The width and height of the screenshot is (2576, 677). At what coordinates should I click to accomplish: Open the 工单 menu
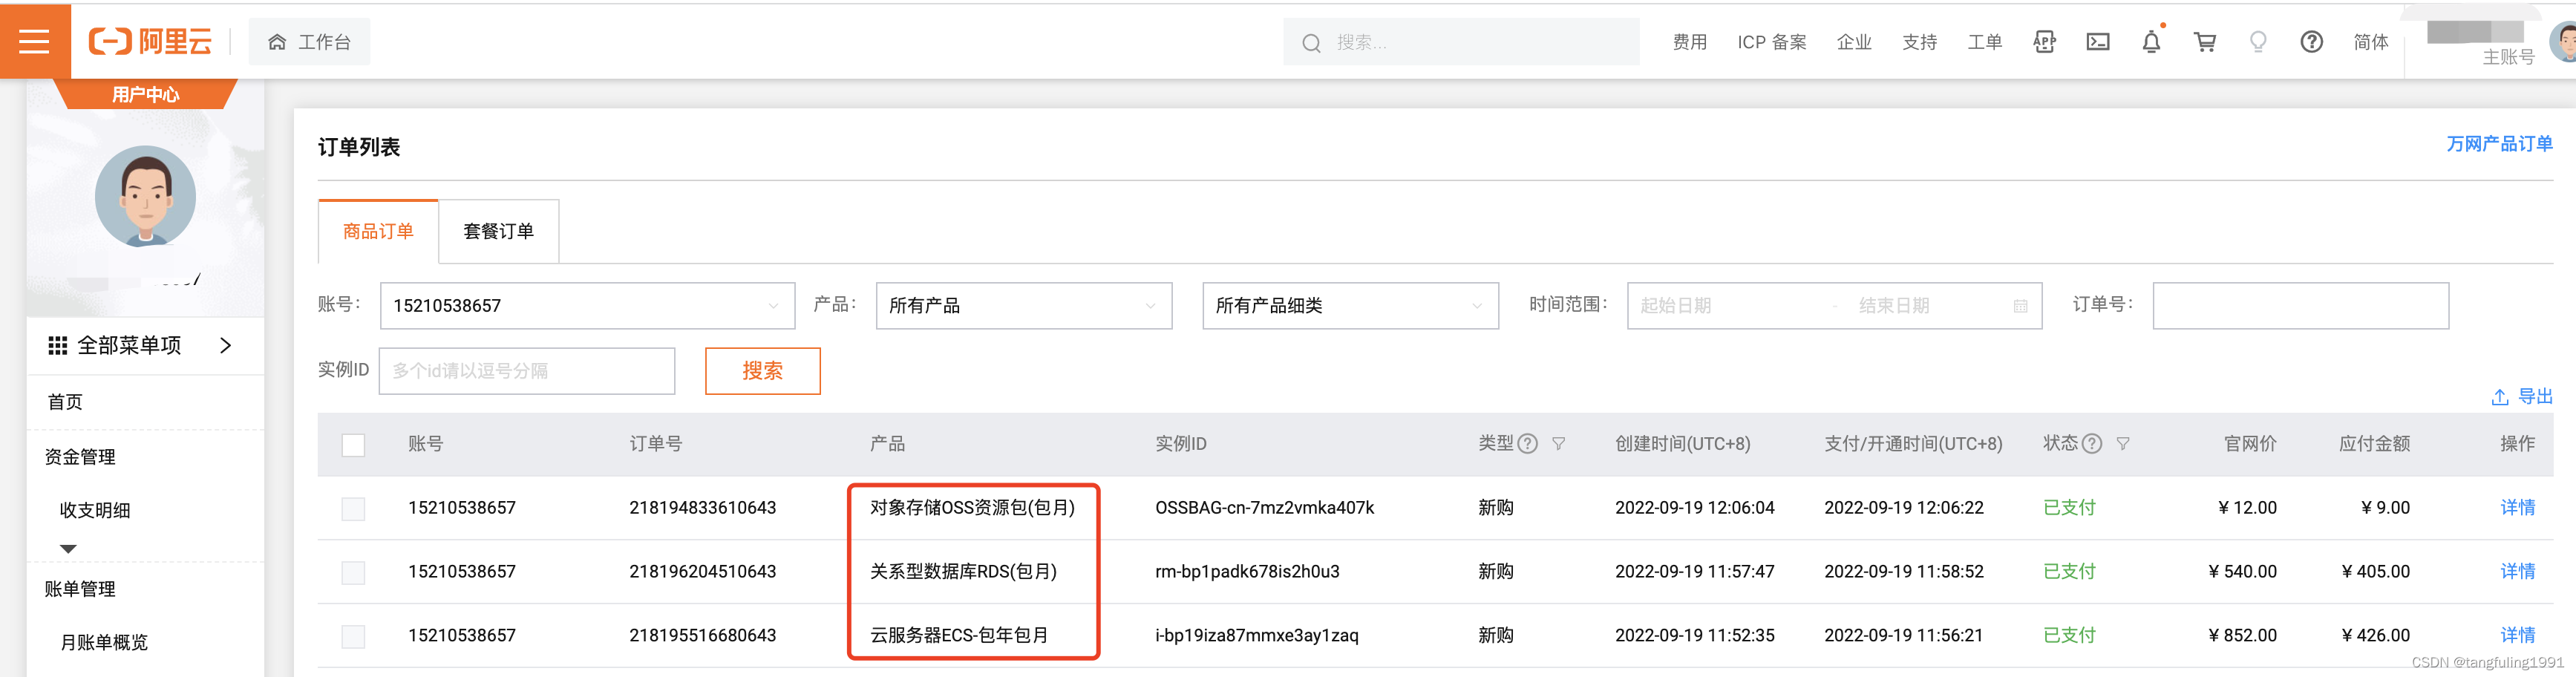(1984, 42)
